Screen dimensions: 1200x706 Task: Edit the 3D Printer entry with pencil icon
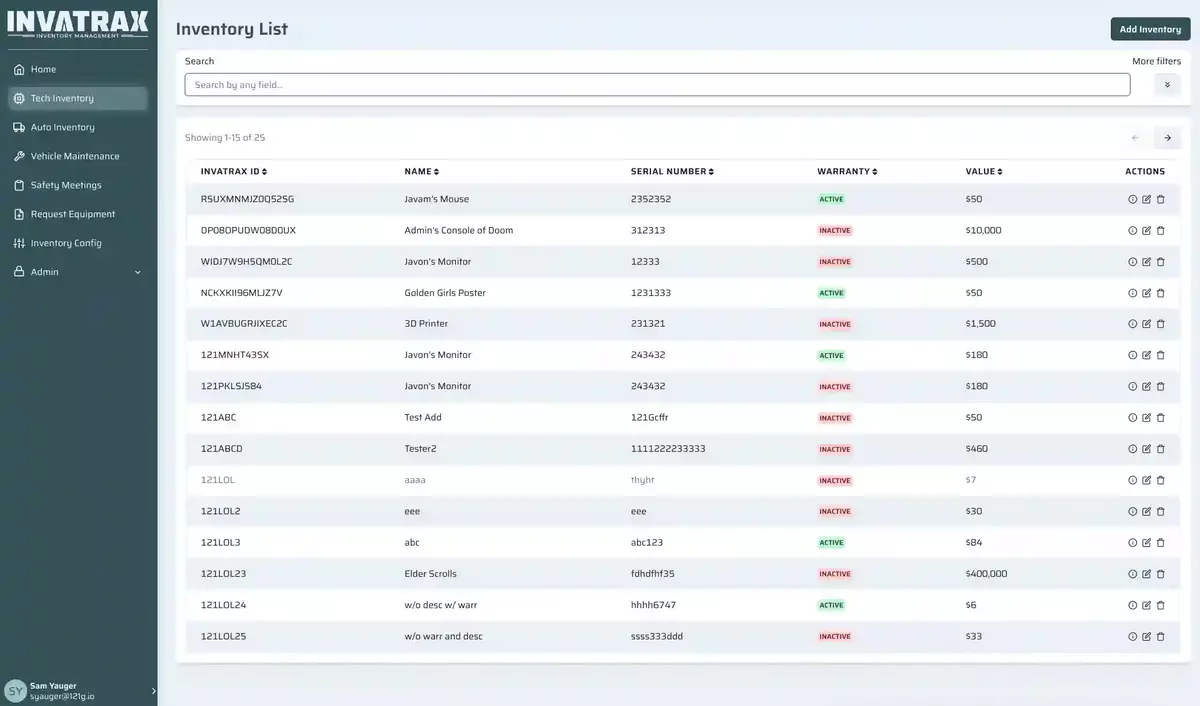pyautogui.click(x=1146, y=323)
